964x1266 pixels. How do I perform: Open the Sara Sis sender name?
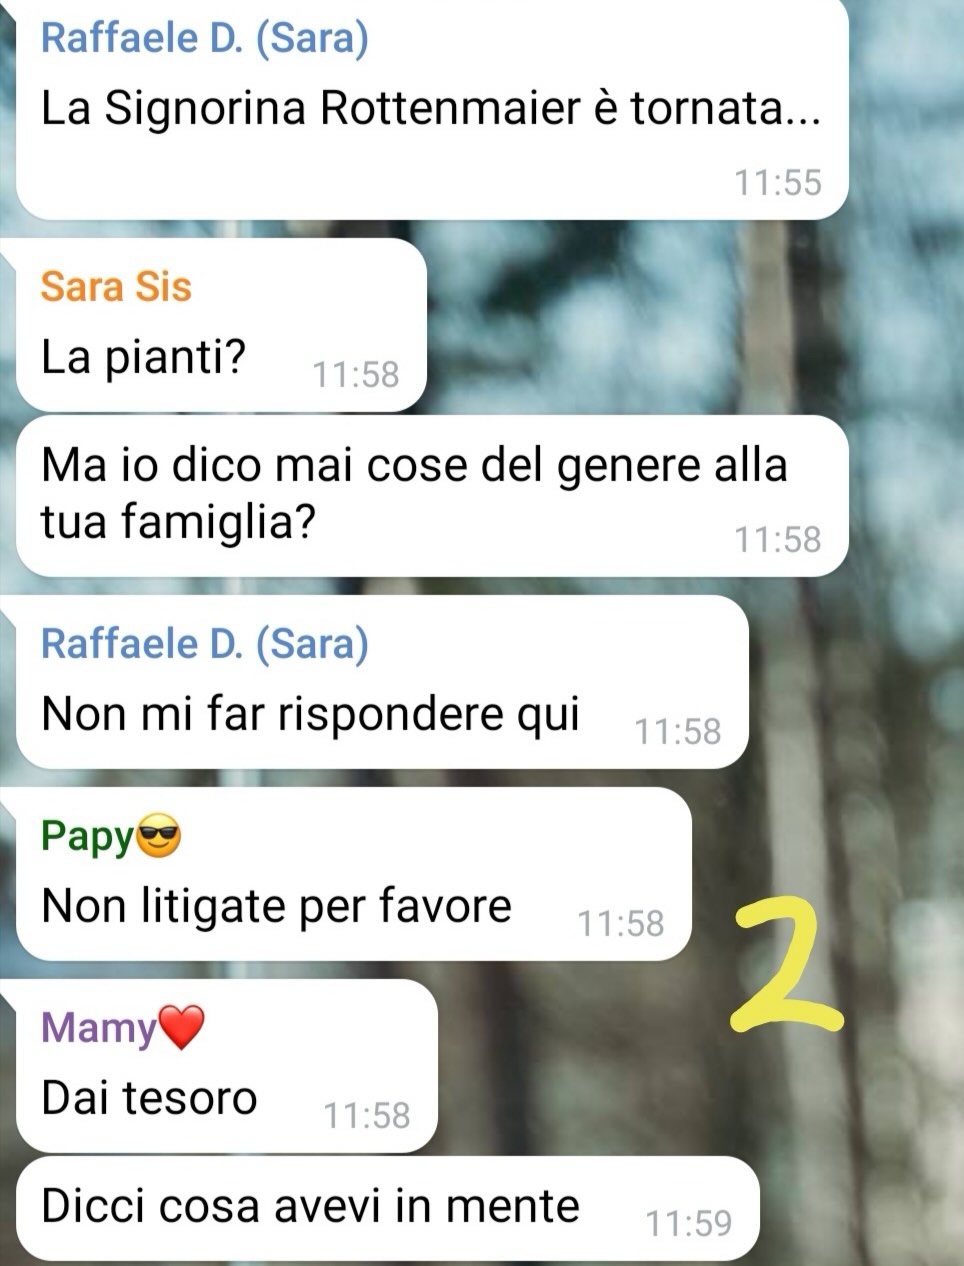[115, 287]
